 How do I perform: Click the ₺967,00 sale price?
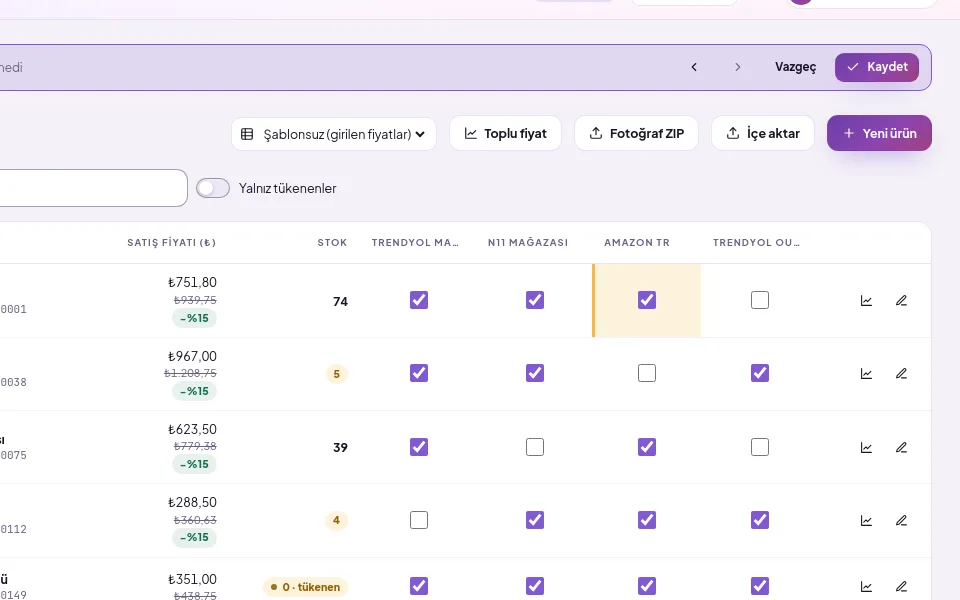point(192,356)
